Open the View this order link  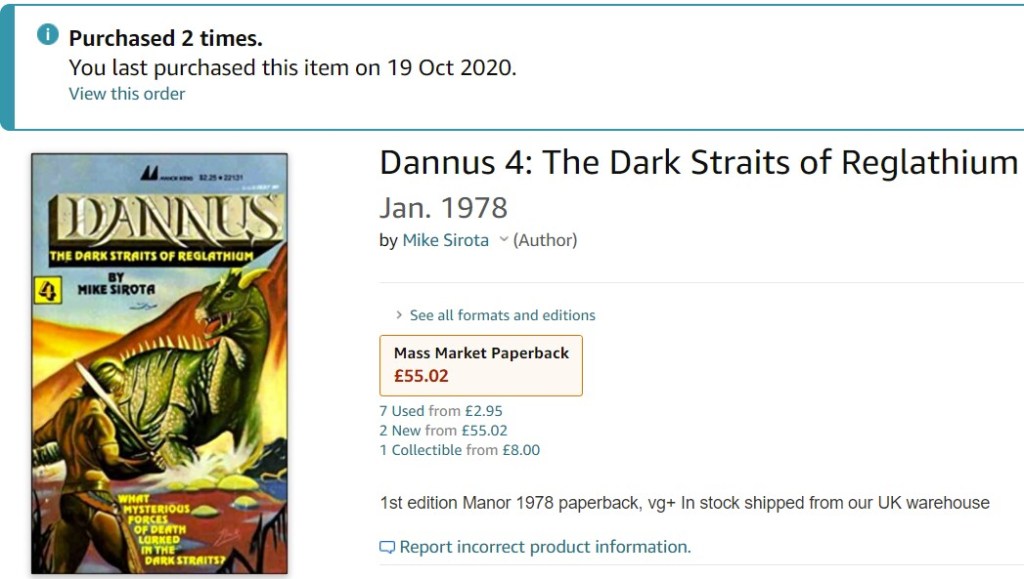pyautogui.click(x=126, y=94)
